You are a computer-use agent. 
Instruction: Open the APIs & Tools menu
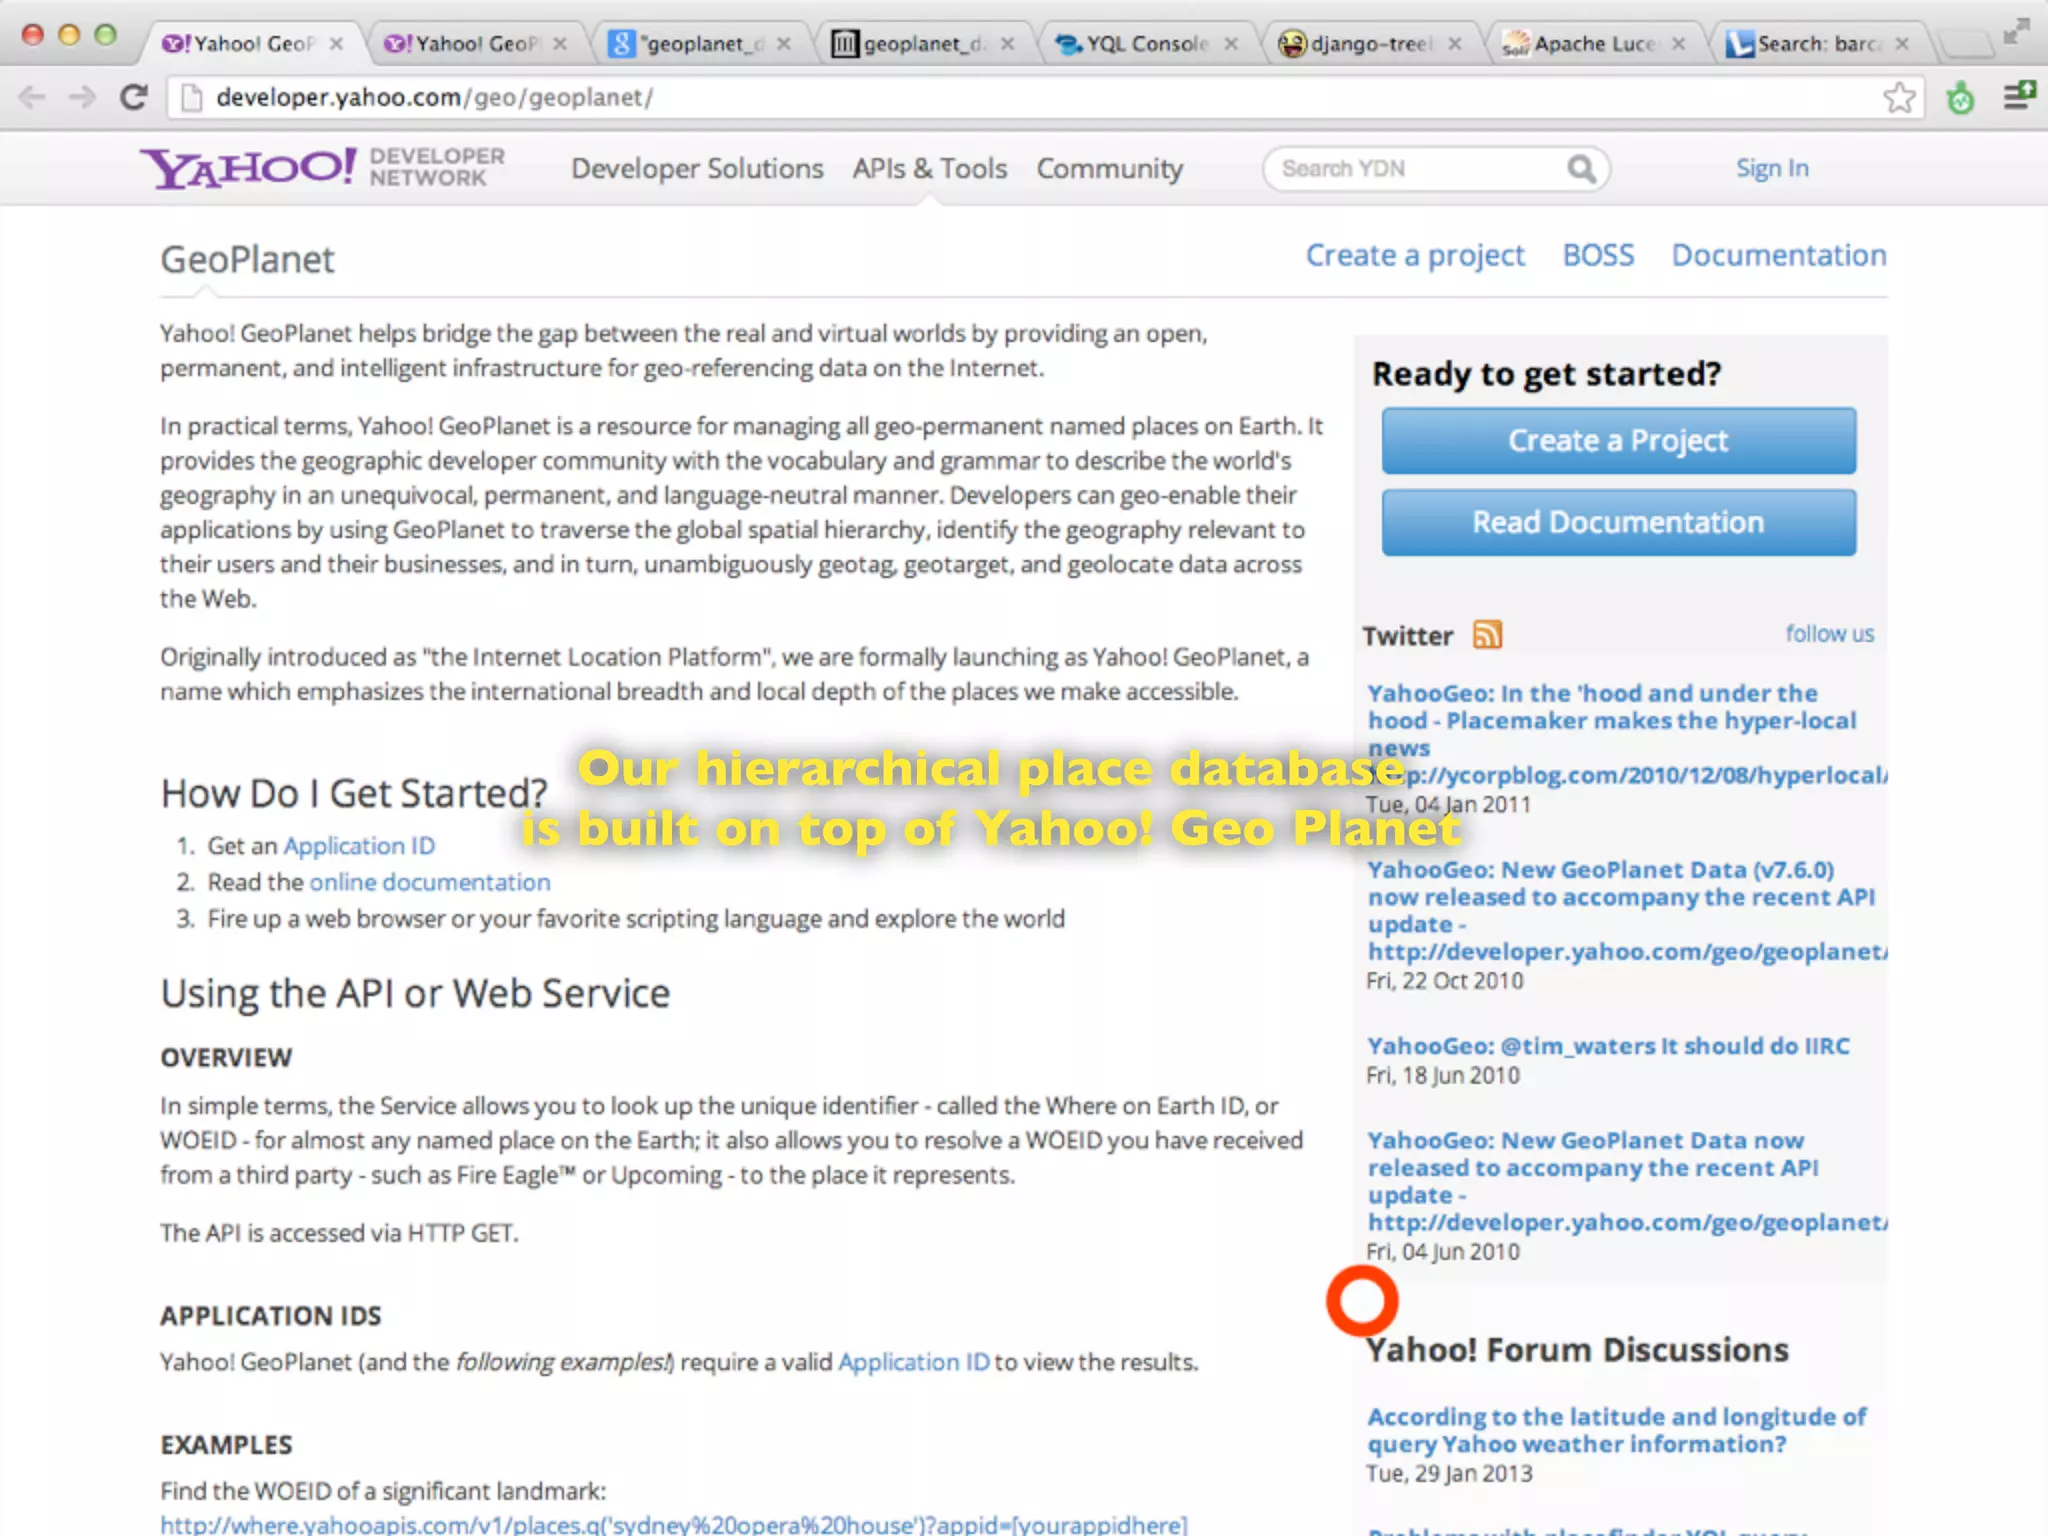pos(929,169)
